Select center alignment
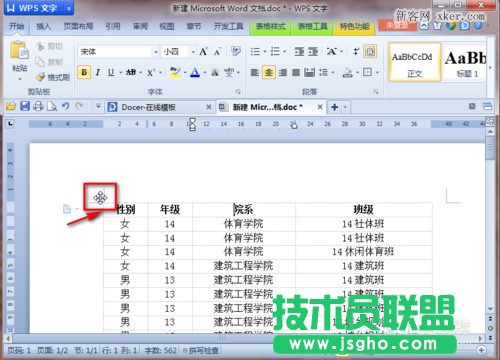 click(269, 72)
